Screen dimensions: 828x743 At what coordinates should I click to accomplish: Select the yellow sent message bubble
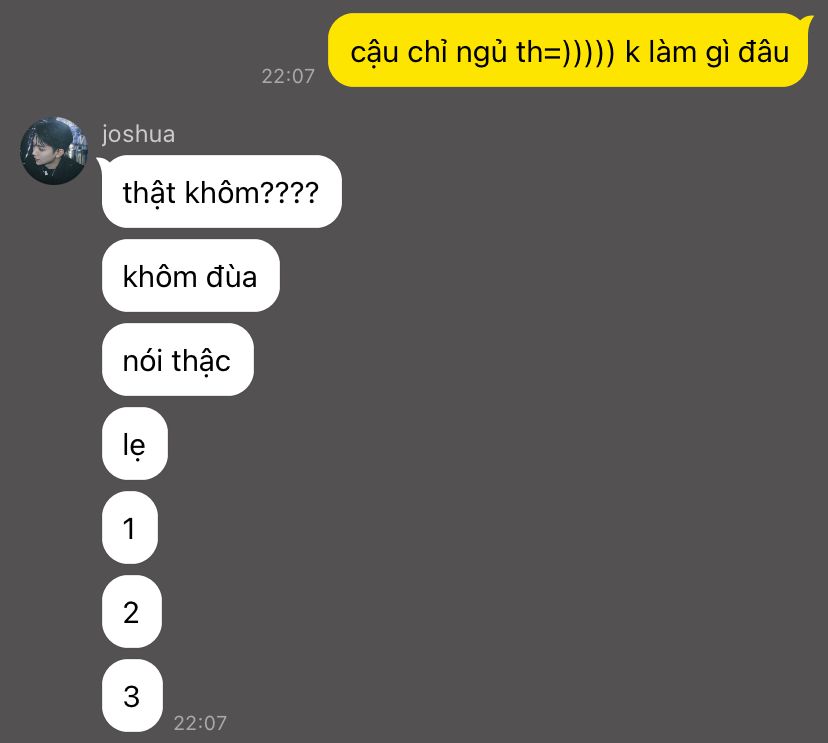click(x=568, y=51)
